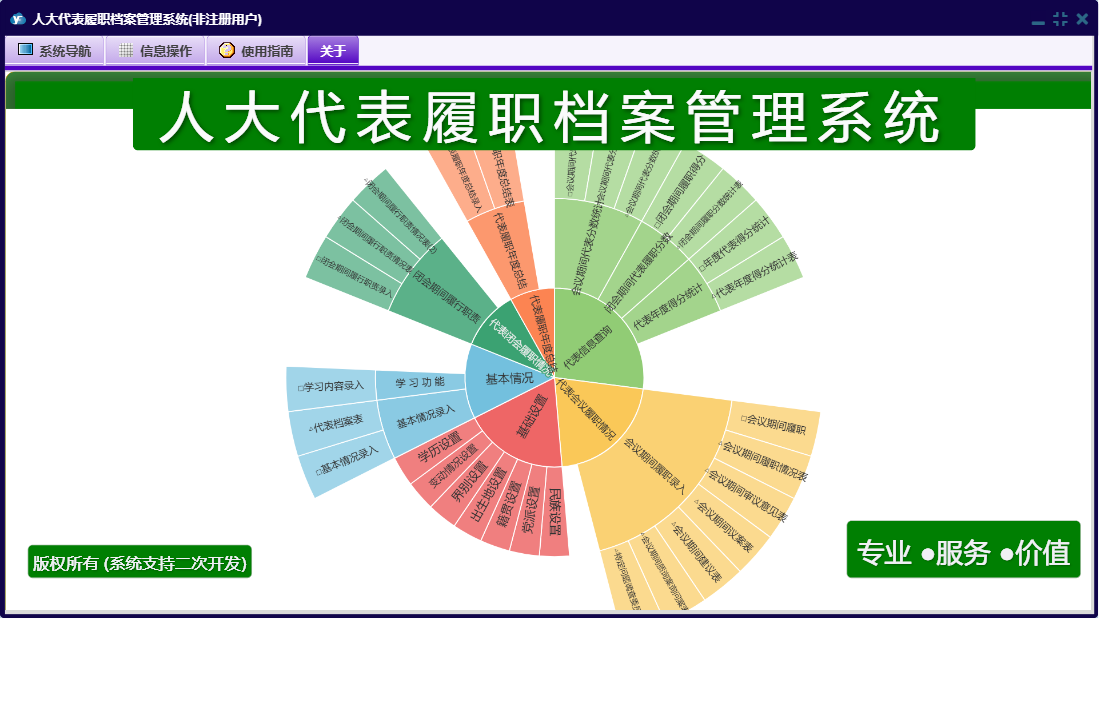Open the 民族设置 segment
Image resolution: width=1099 pixels, height=723 pixels.
coord(554,512)
